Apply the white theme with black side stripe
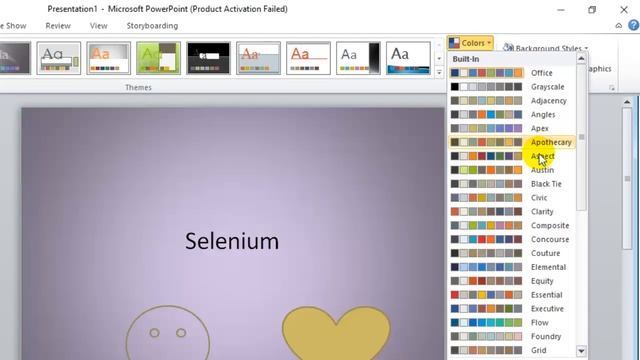Screen dimensions: 640x360 point(358,58)
